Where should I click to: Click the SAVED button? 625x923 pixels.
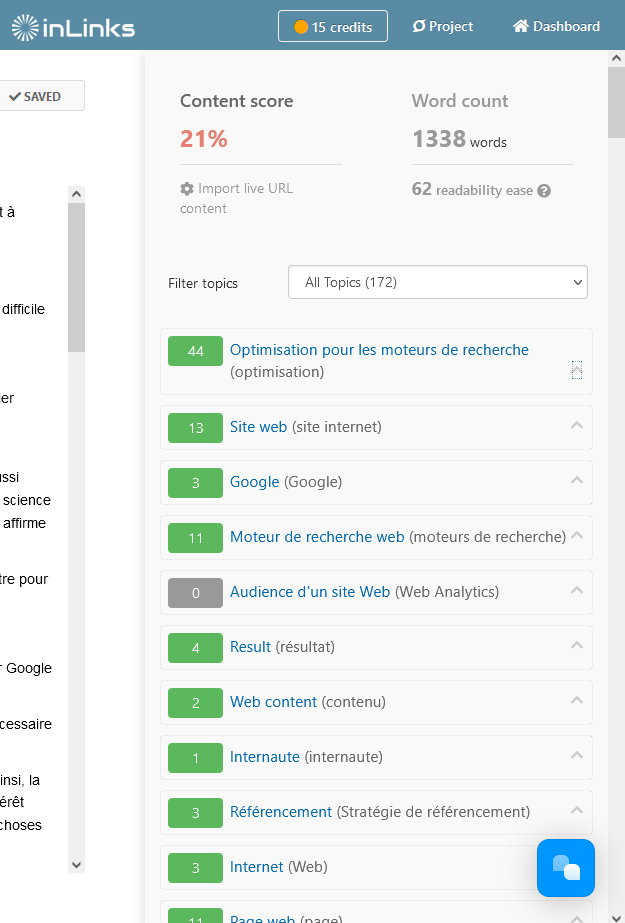pyautogui.click(x=36, y=96)
